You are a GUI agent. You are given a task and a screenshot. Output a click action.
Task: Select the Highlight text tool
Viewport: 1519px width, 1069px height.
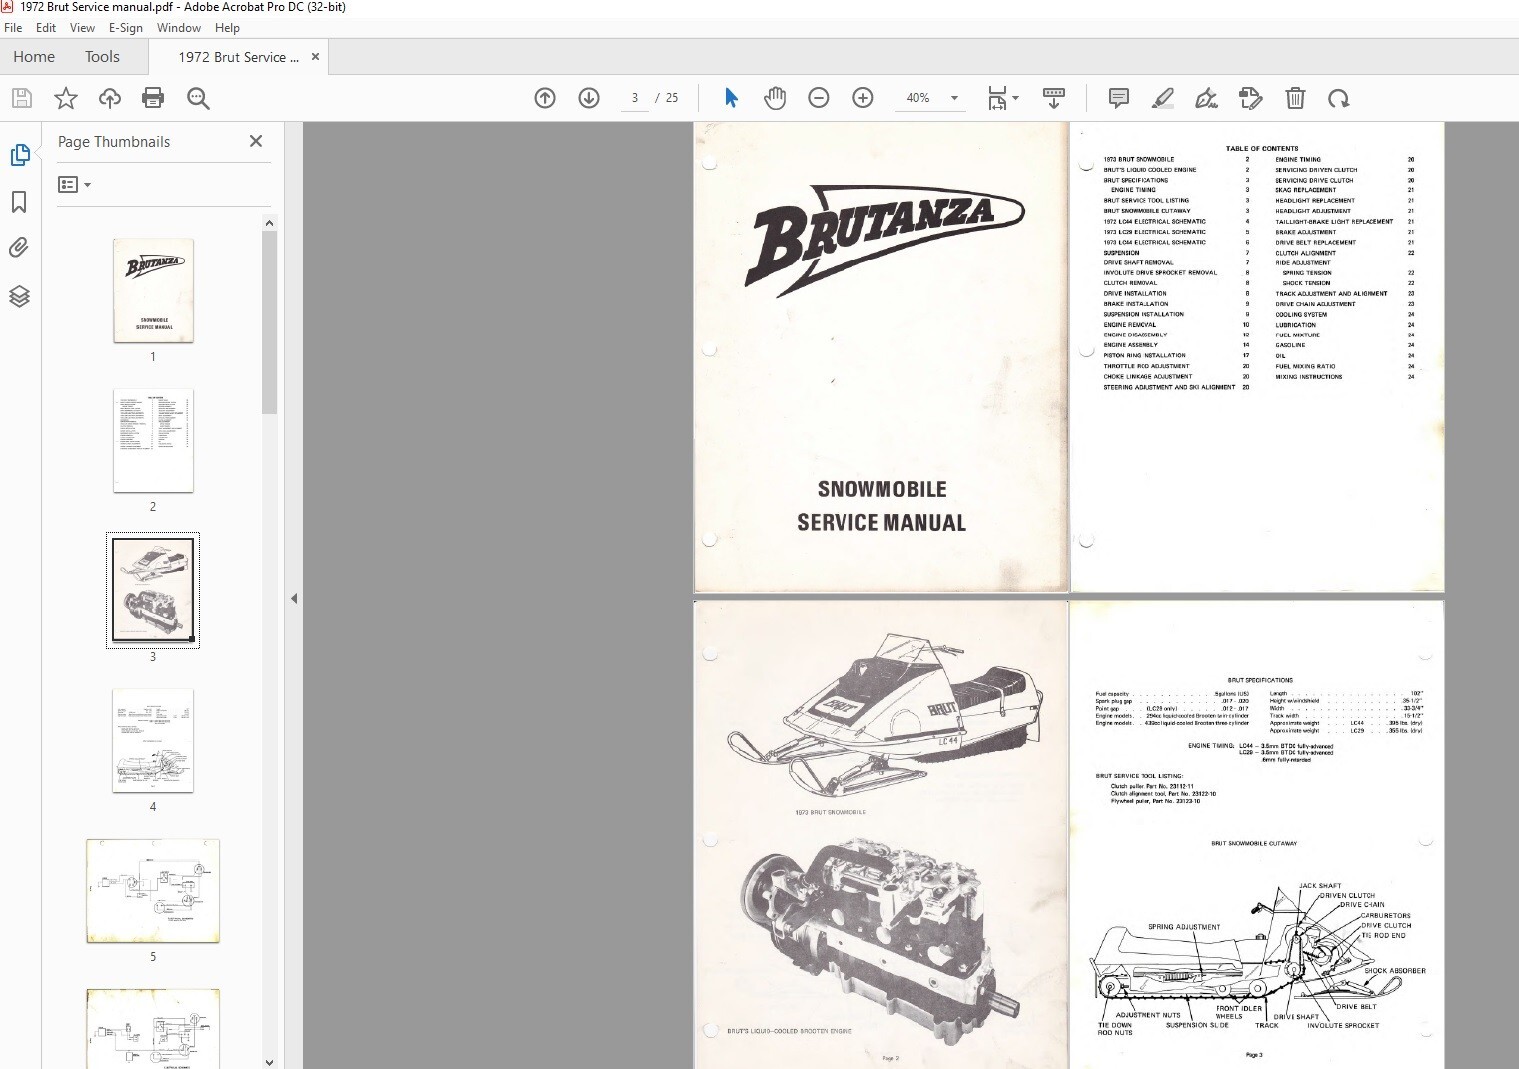[1163, 98]
